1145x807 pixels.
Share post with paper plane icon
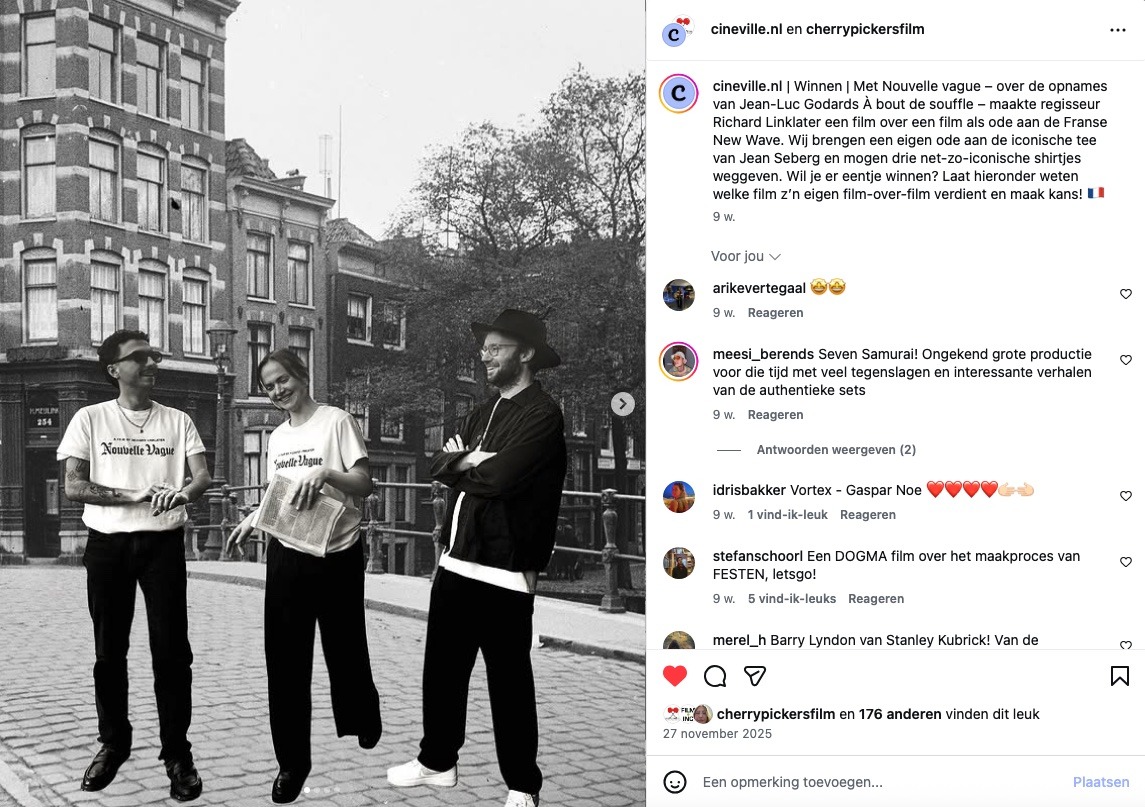pyautogui.click(x=754, y=676)
